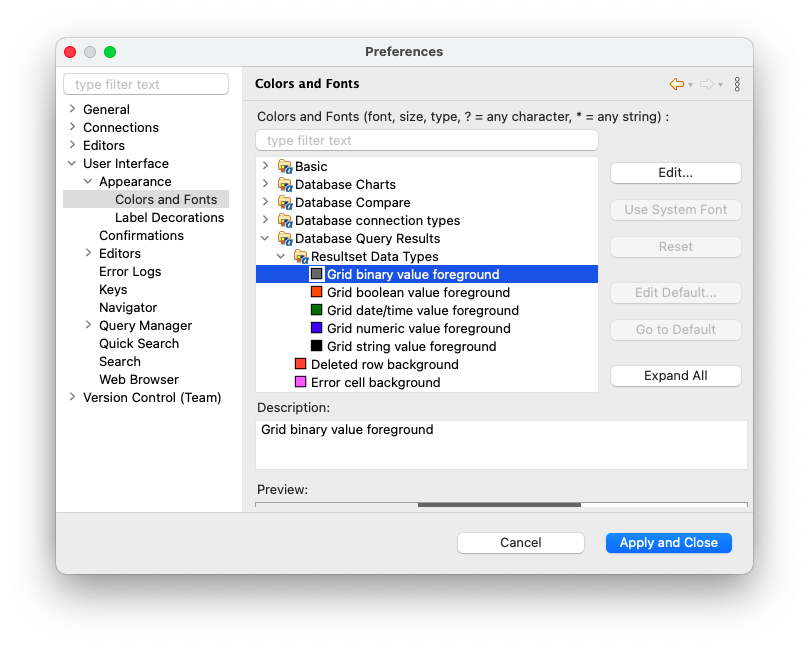Image resolution: width=809 pixels, height=648 pixels.
Task: Expand the Version Control (Team) section
Action: (72, 397)
